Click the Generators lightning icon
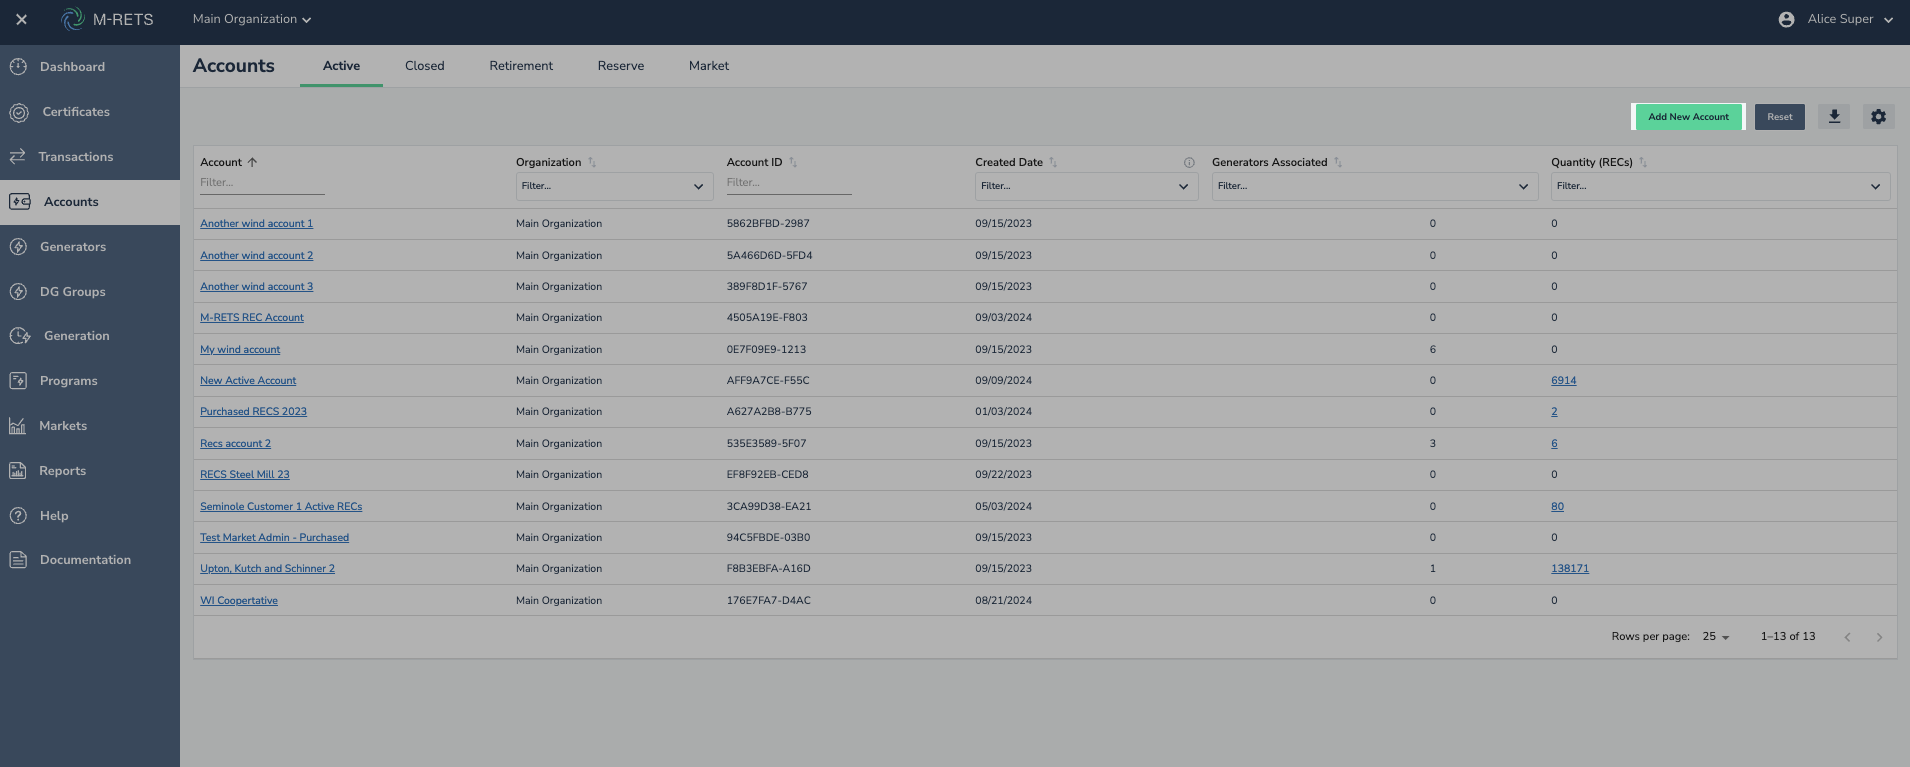This screenshot has height=767, width=1910. tap(19, 247)
